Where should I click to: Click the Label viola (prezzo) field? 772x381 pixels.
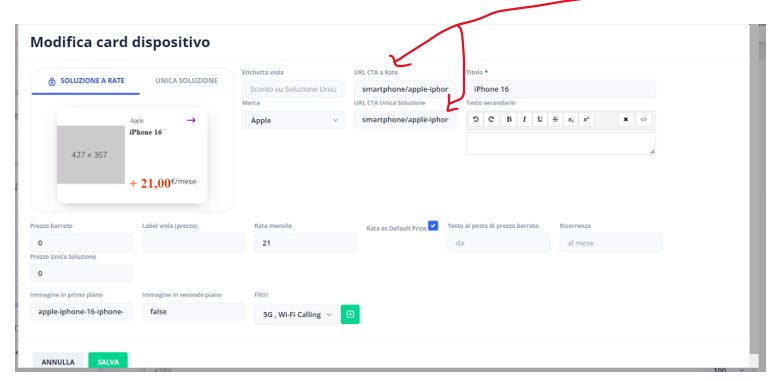pos(193,243)
